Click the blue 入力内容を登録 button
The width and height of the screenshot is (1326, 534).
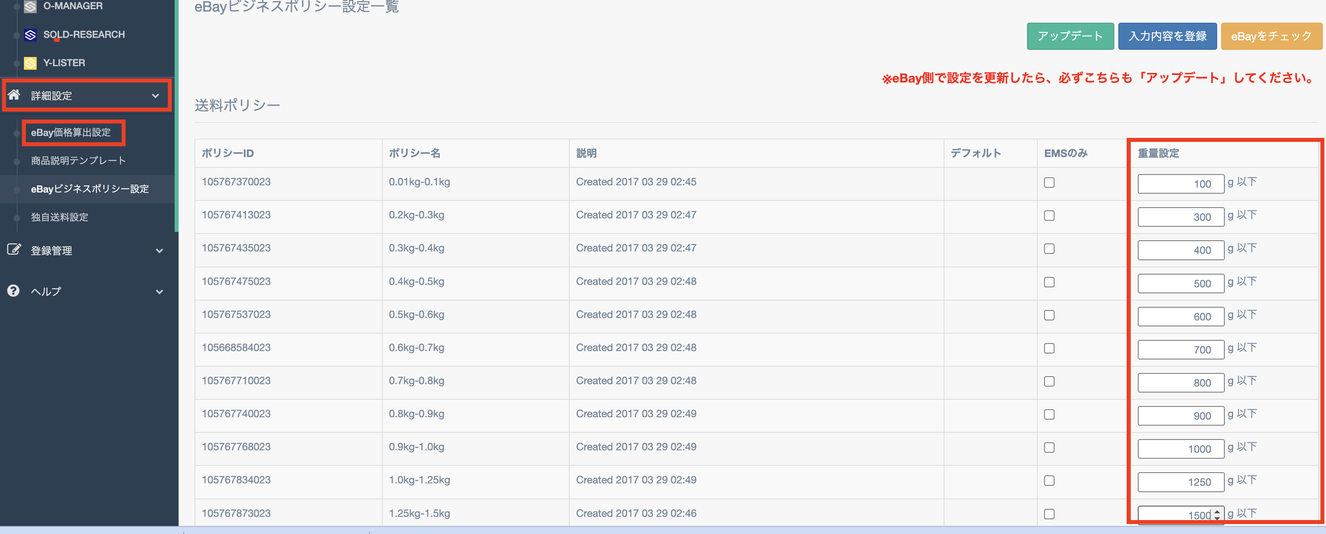[1167, 36]
